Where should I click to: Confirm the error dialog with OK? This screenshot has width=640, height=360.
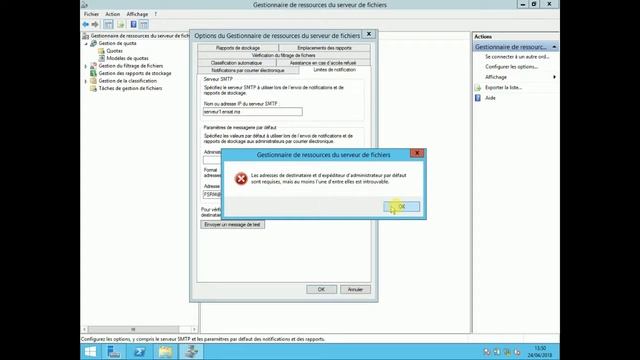(402, 207)
